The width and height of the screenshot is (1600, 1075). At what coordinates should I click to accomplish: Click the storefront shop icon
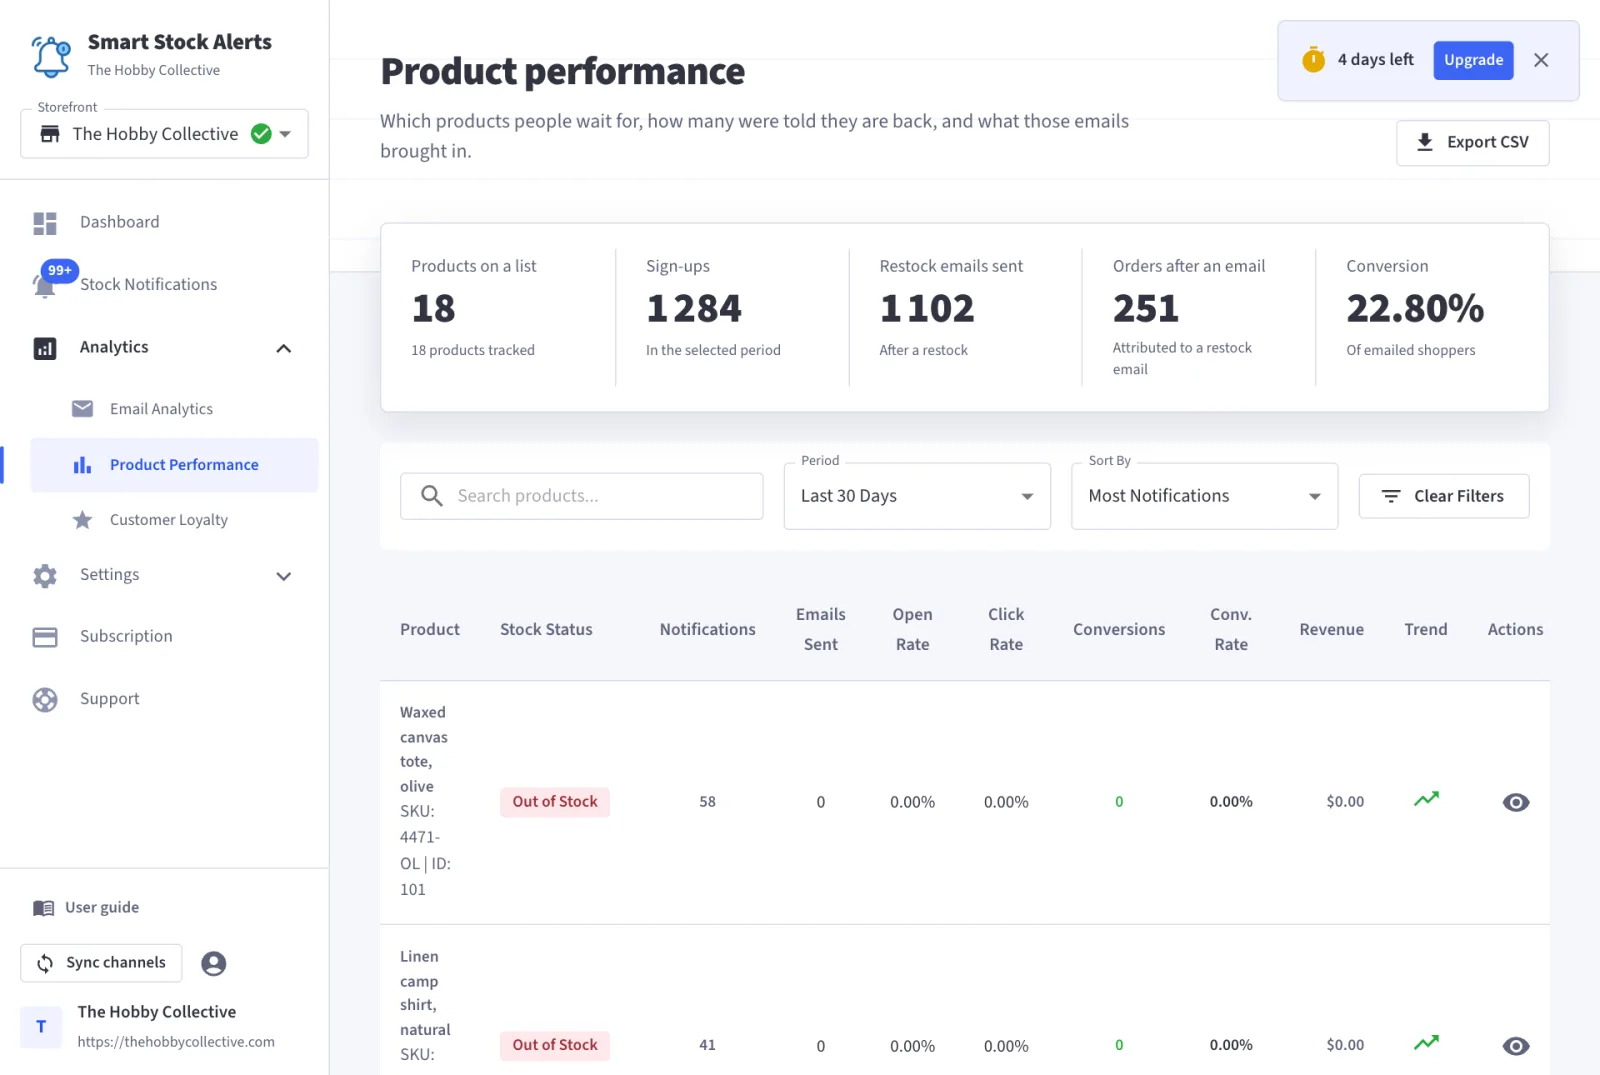click(50, 134)
